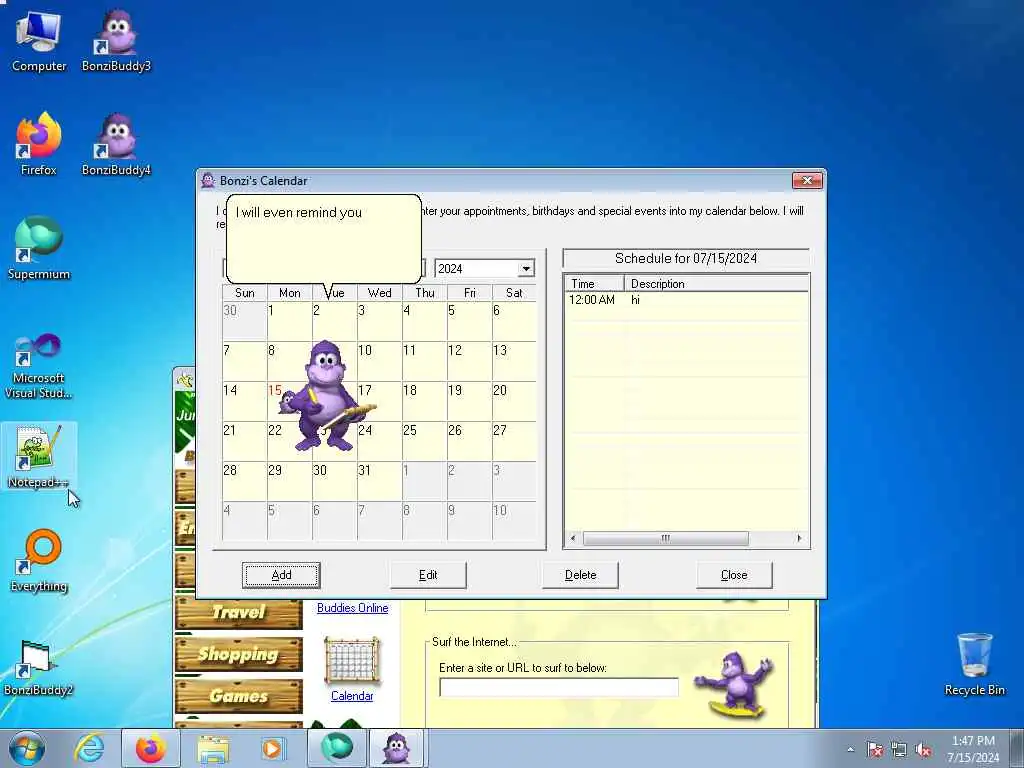Expand the 2024 year dropdown

(x=526, y=268)
